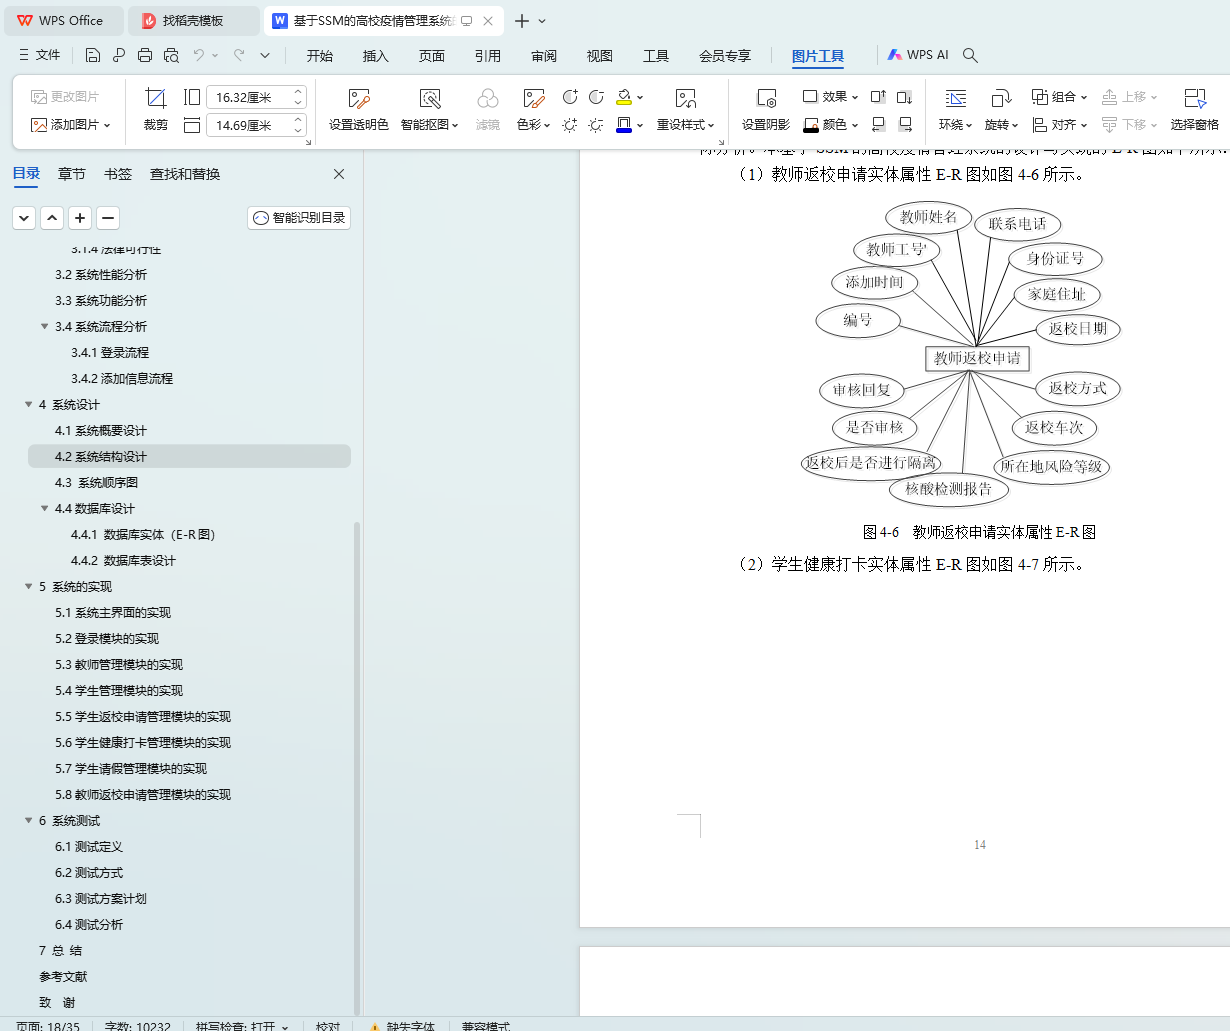Click the picture width field 14.69厘米
This screenshot has width=1230, height=1031.
click(x=256, y=125)
